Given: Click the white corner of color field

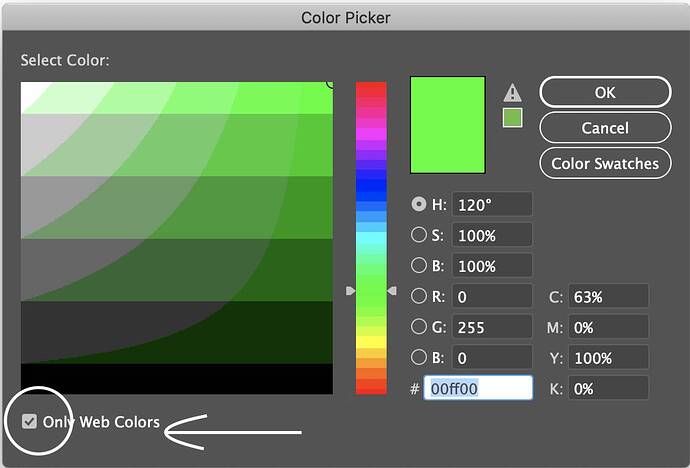Looking at the screenshot, I should 28,90.
